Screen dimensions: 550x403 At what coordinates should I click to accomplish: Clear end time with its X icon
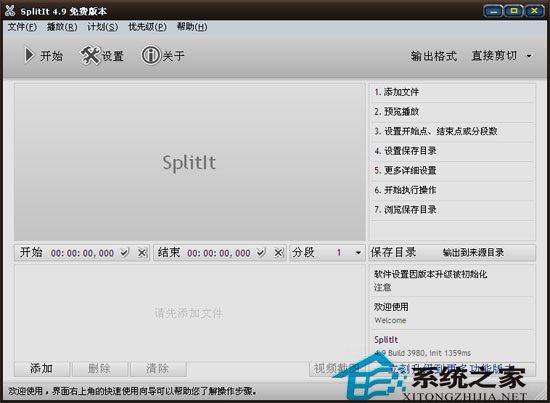point(279,253)
